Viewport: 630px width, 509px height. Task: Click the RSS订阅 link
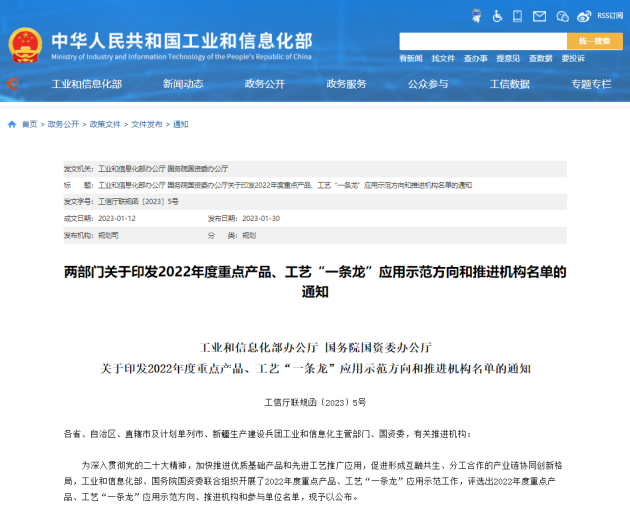pos(609,16)
